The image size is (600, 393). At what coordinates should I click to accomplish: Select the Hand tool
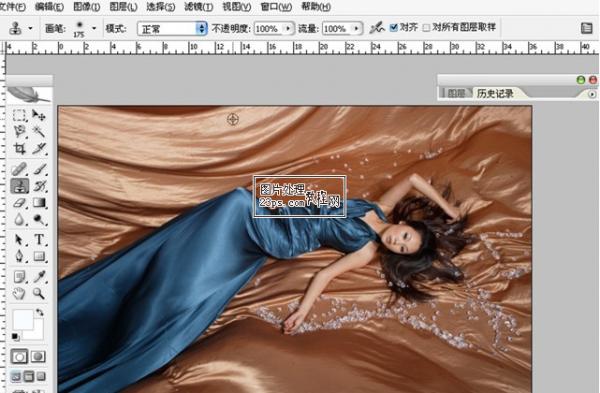[x=19, y=294]
